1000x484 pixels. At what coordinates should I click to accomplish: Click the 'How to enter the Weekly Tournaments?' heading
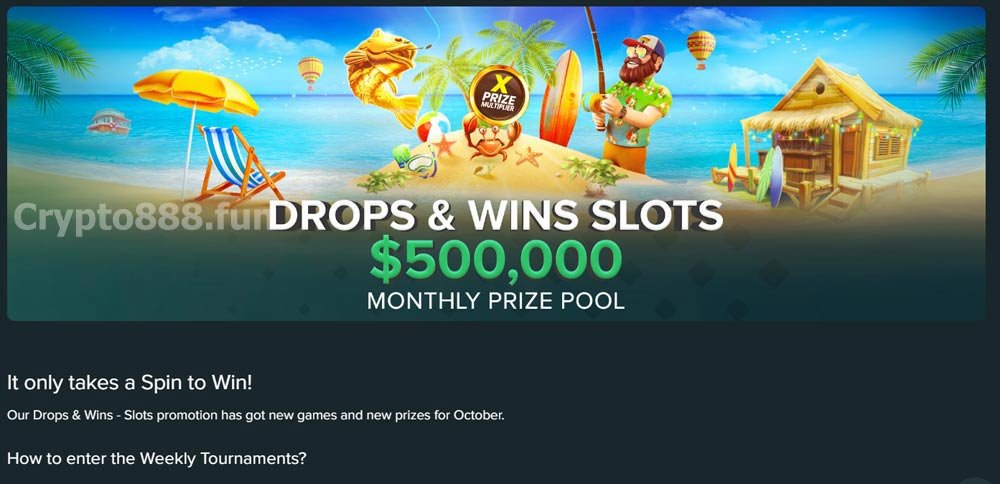pos(156,458)
